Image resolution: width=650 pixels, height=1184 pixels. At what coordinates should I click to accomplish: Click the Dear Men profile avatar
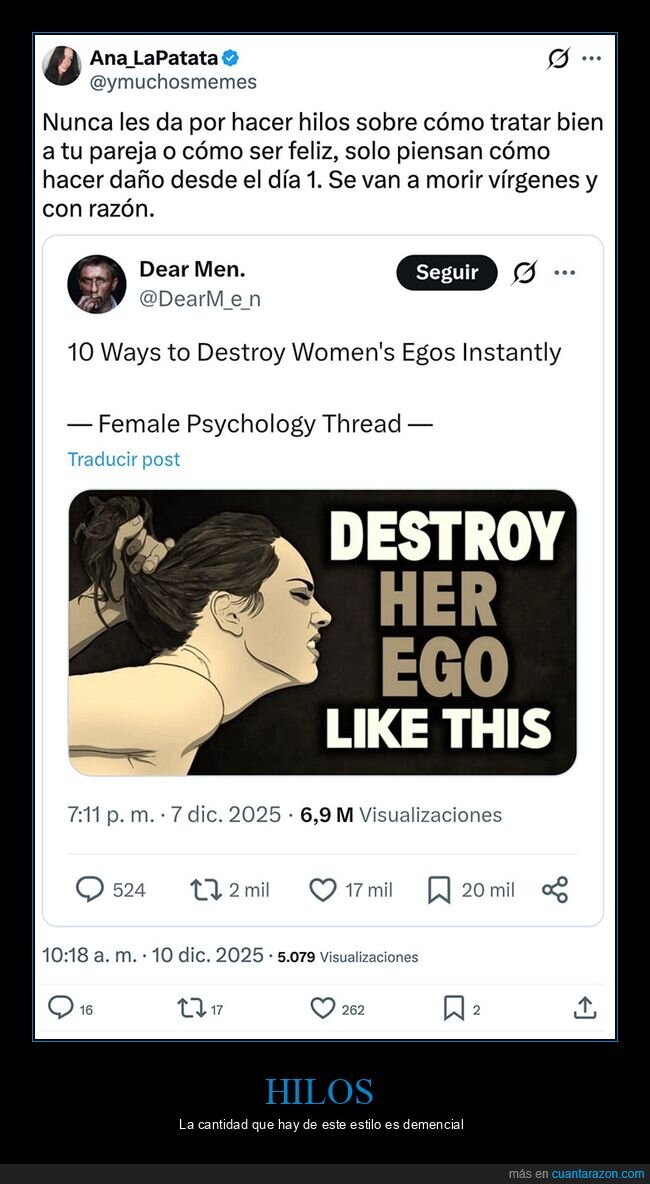(97, 284)
